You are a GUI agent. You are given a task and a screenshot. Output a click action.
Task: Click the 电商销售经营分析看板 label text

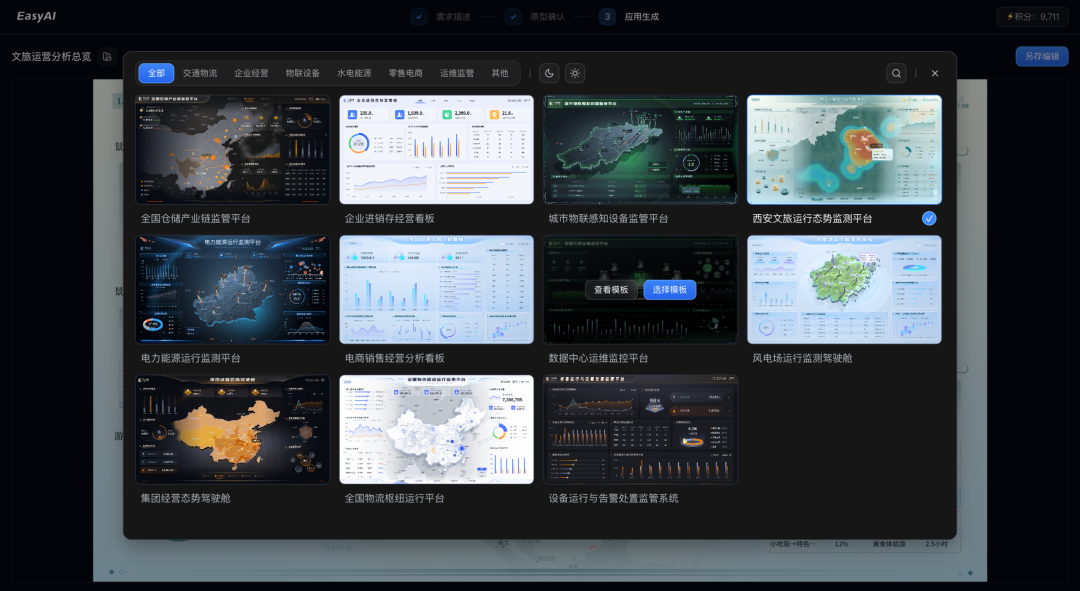tap(395, 358)
